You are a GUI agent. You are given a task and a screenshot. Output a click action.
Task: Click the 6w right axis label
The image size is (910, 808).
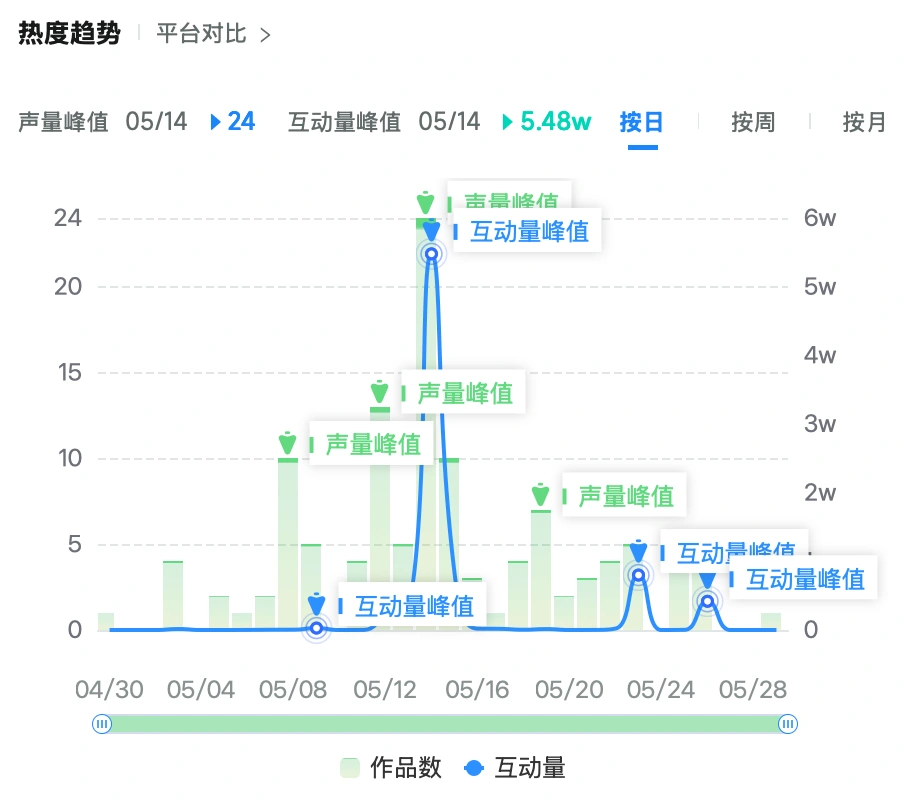tap(819, 218)
